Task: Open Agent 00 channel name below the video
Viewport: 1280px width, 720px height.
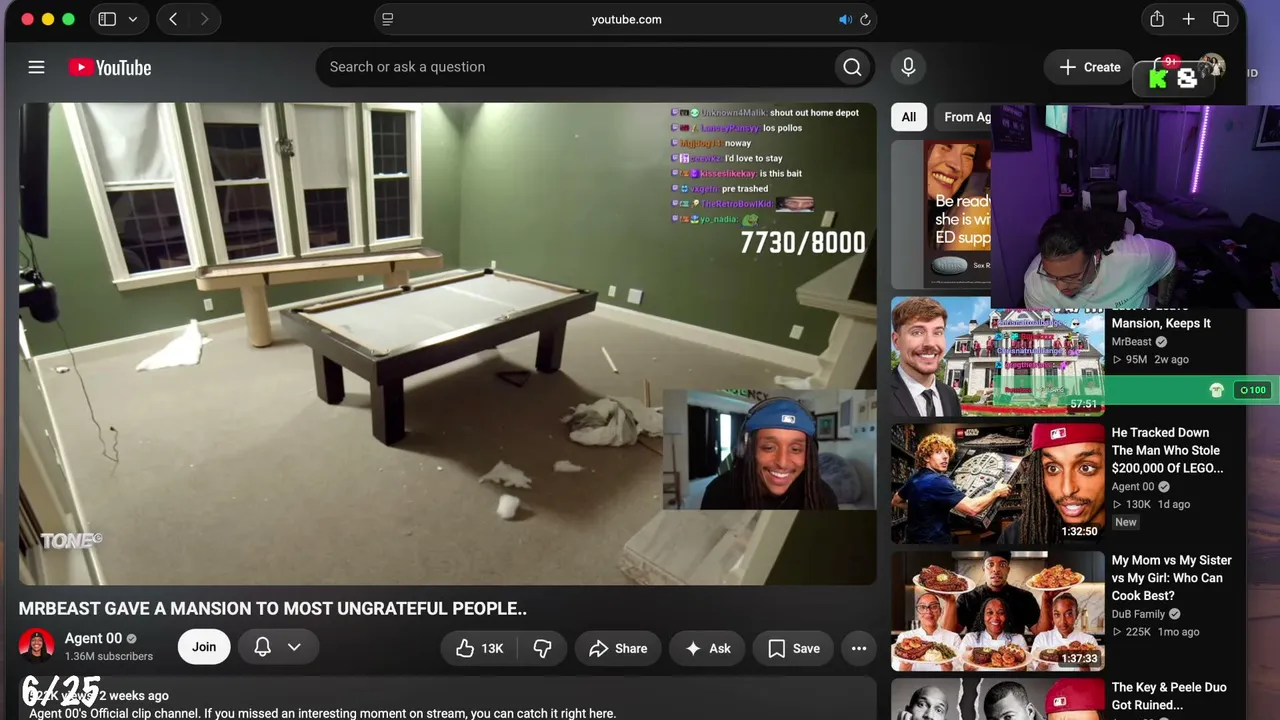Action: tap(93, 638)
